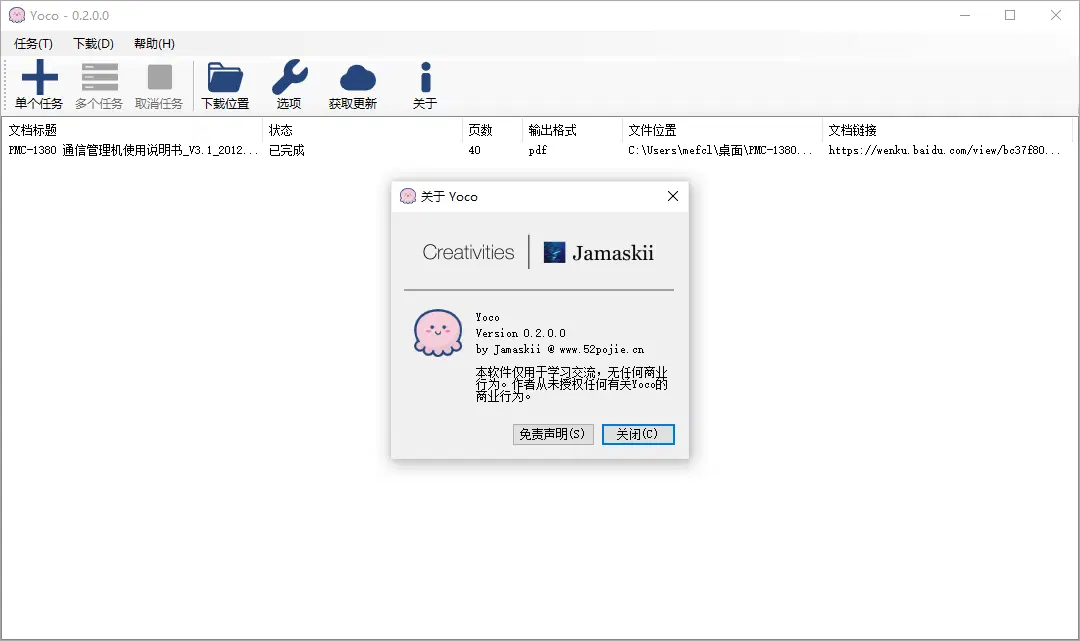Click the cloud icon to get updates
This screenshot has height=641, width=1080.
(x=357, y=78)
